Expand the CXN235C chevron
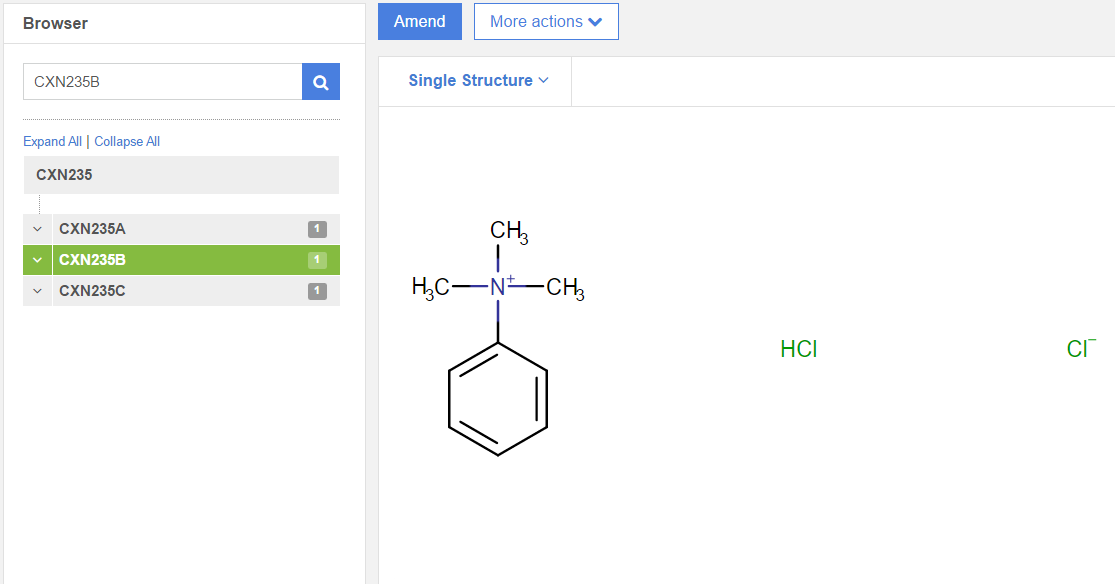The height and width of the screenshot is (584, 1115). point(37,291)
